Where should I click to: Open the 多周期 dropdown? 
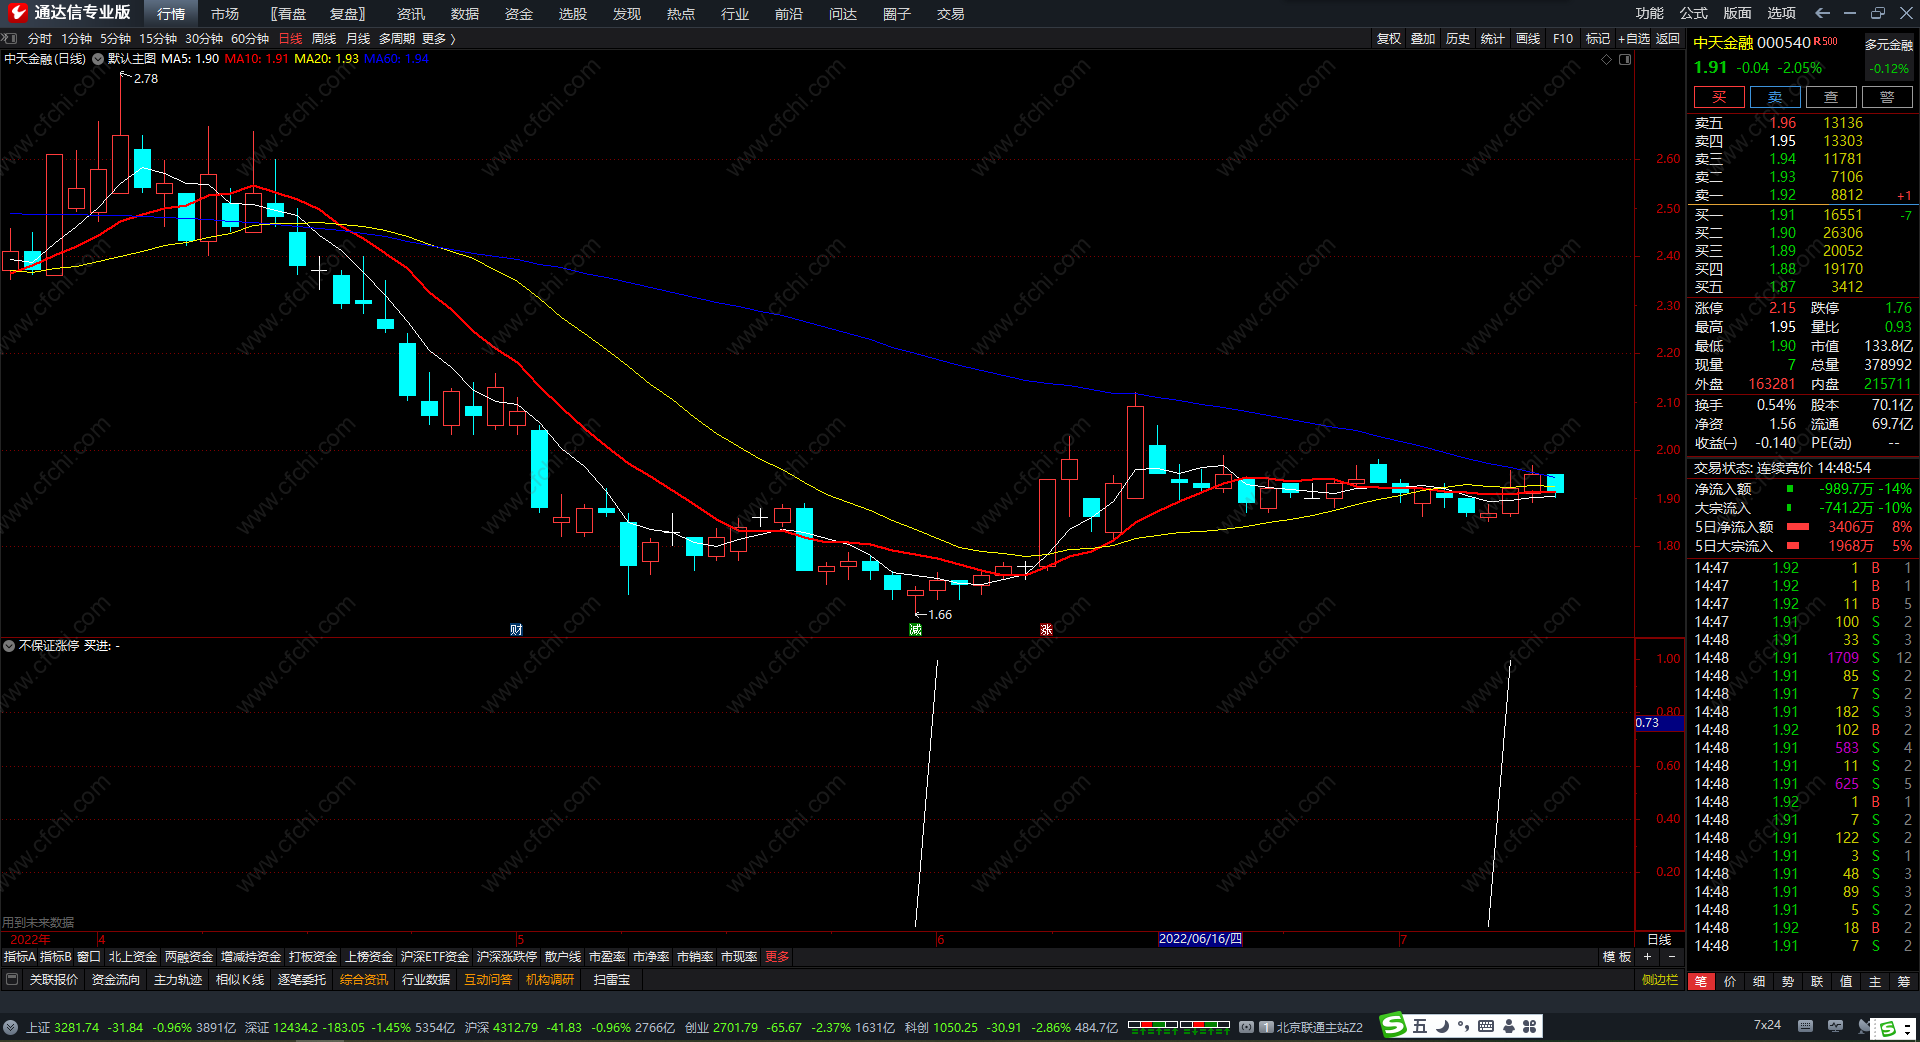pos(397,39)
